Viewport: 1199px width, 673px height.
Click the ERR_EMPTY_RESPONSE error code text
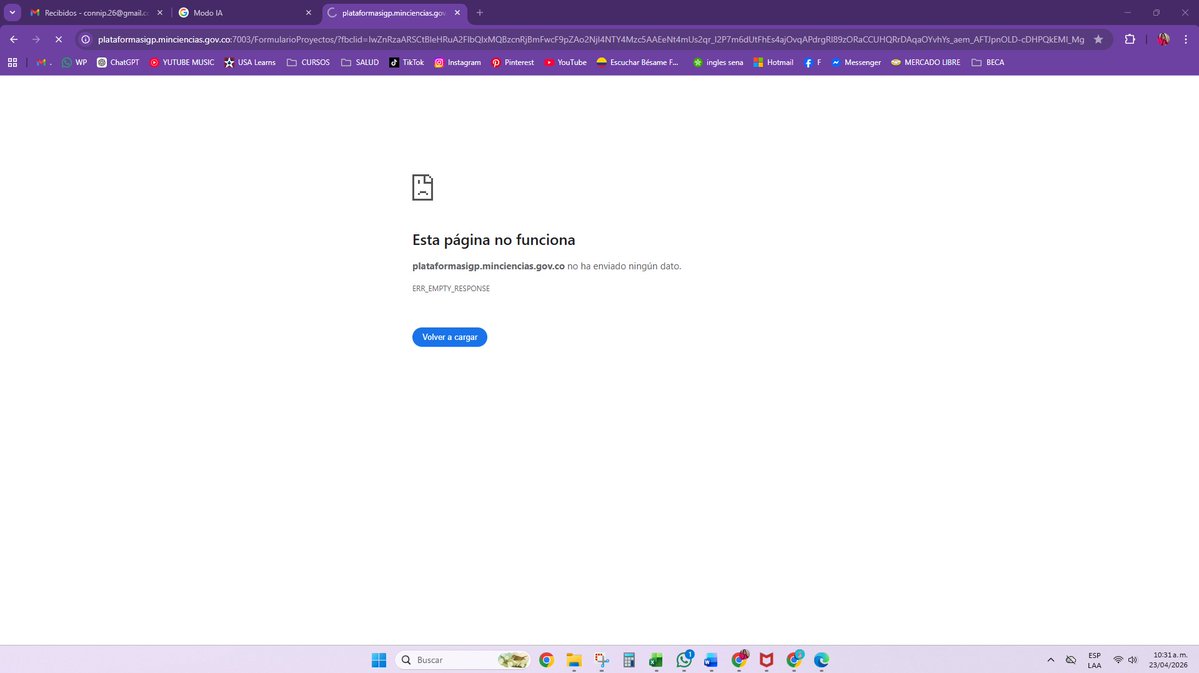tap(451, 288)
